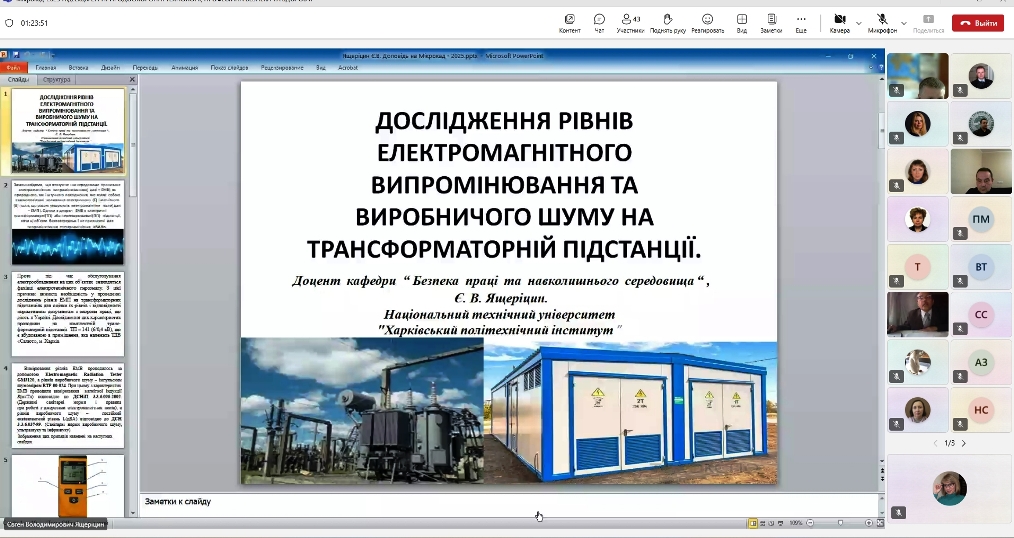
Task: Open the Вид layout options
Action: pyautogui.click(x=742, y=22)
